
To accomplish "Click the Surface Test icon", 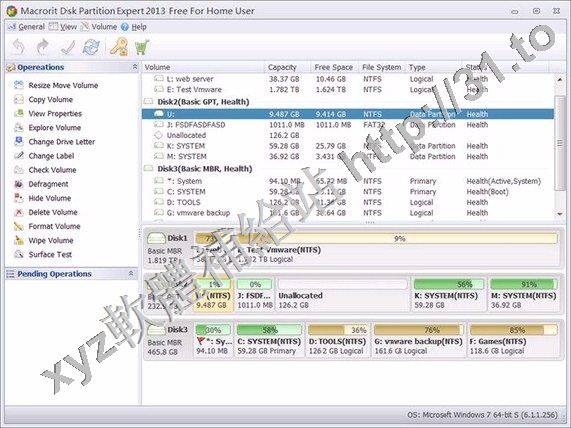I will click(x=19, y=255).
